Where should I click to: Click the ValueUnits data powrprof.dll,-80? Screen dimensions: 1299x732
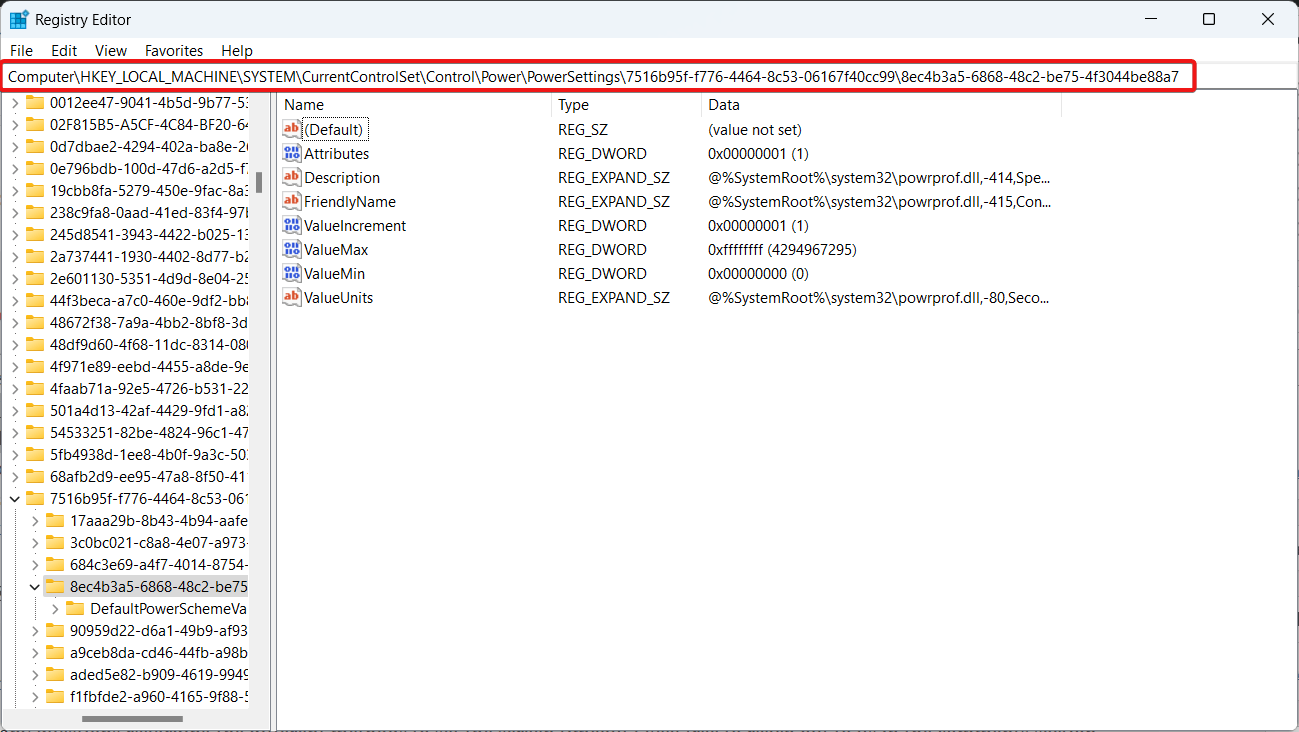tap(879, 297)
